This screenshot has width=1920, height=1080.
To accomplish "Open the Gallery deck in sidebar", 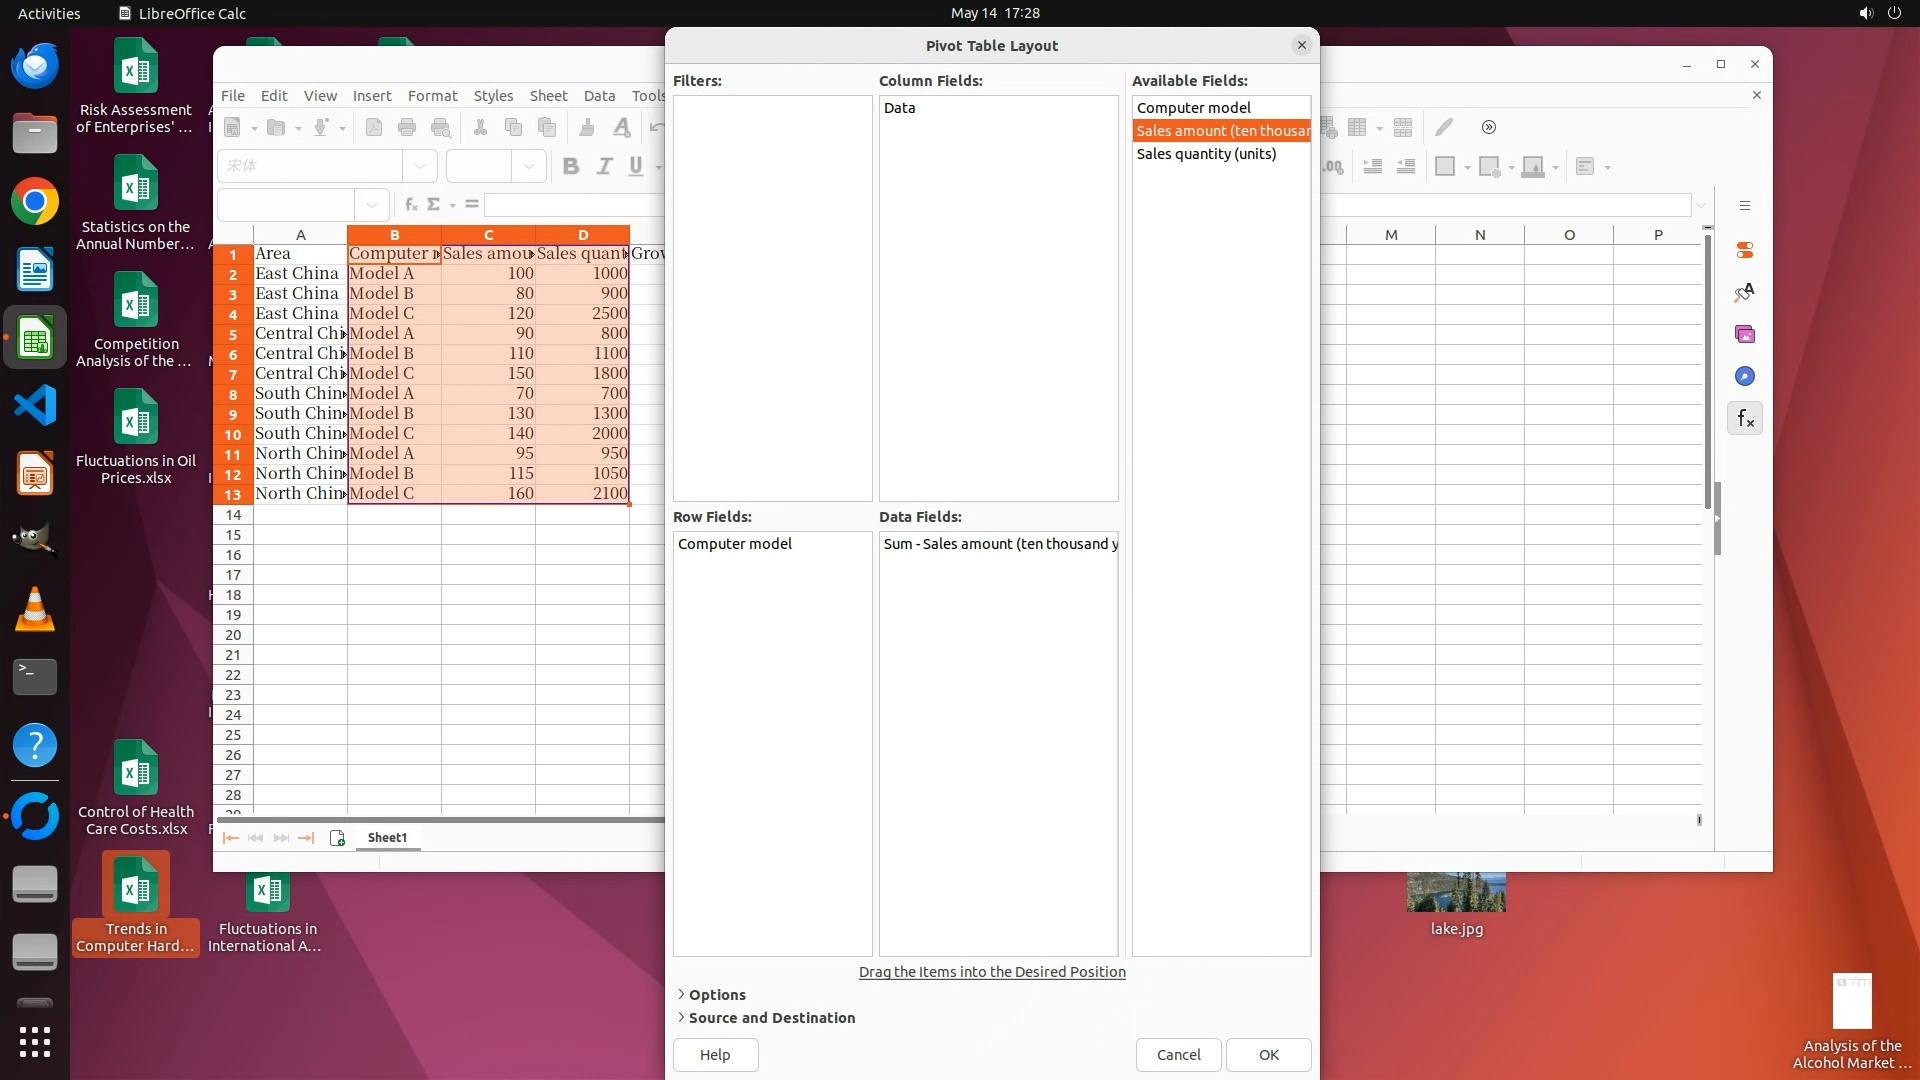I will point(1745,334).
